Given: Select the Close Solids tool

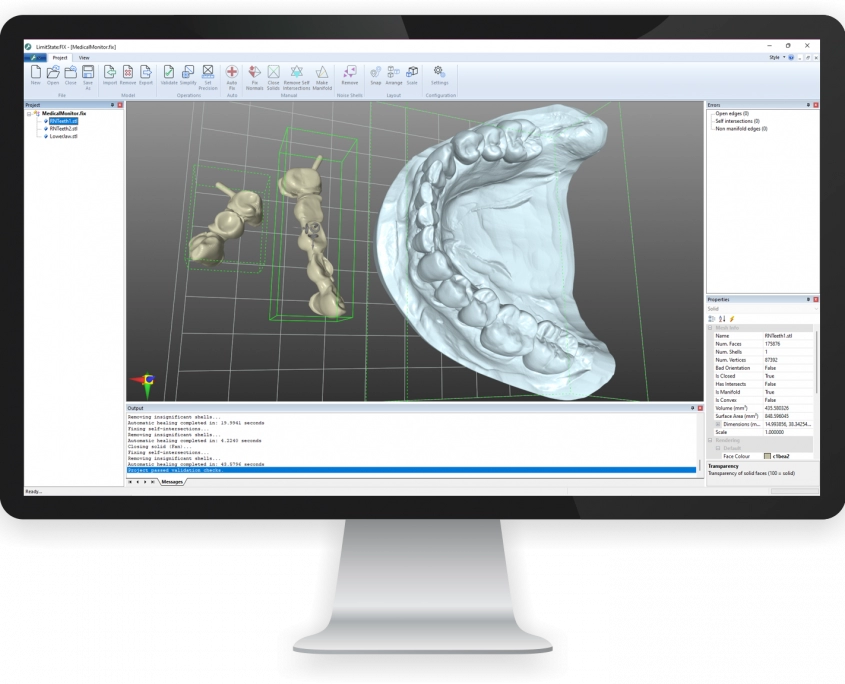Looking at the screenshot, I should 273,74.
